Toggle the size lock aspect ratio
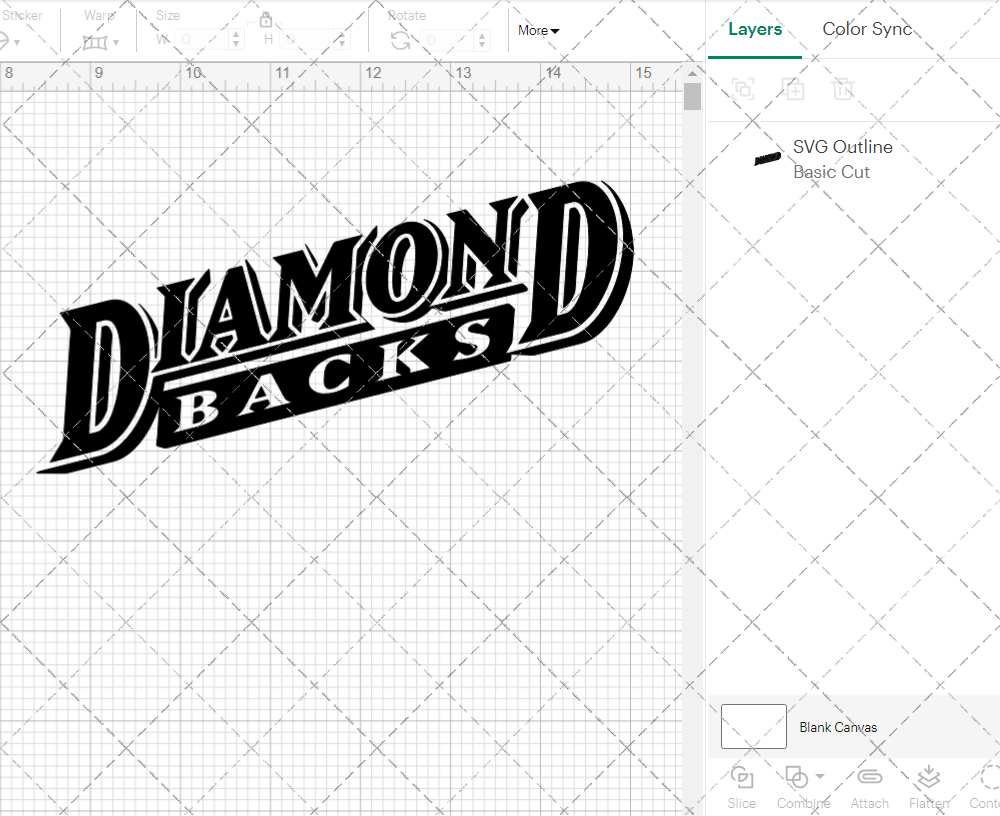The width and height of the screenshot is (1000, 816). 265,20
